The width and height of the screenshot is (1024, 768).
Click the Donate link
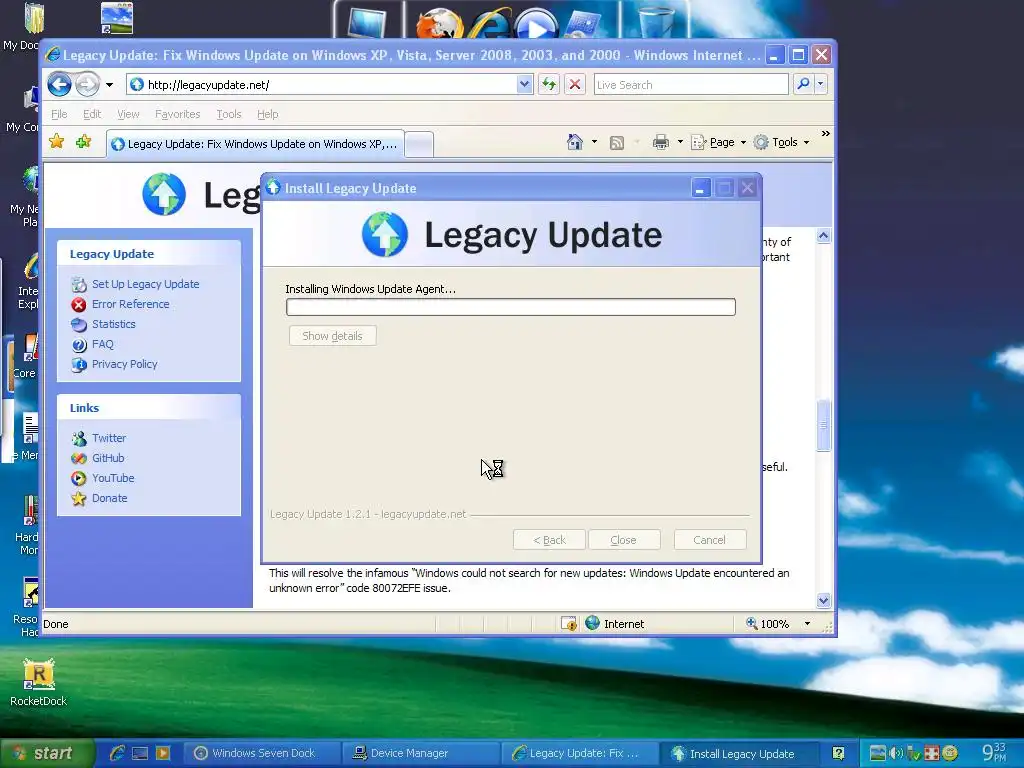(x=109, y=498)
